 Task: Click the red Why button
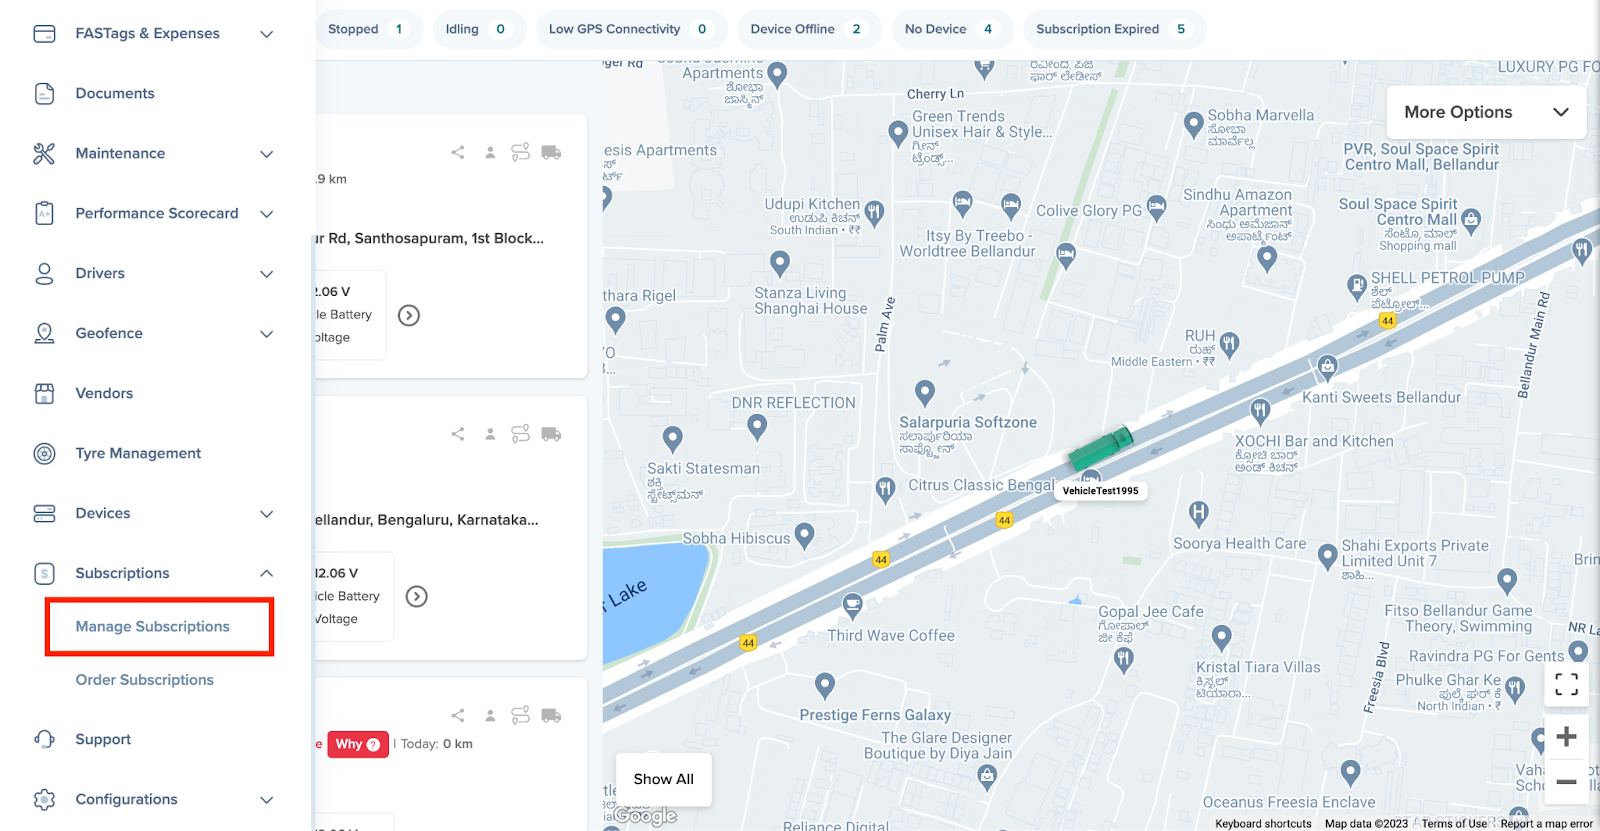[x=357, y=744]
